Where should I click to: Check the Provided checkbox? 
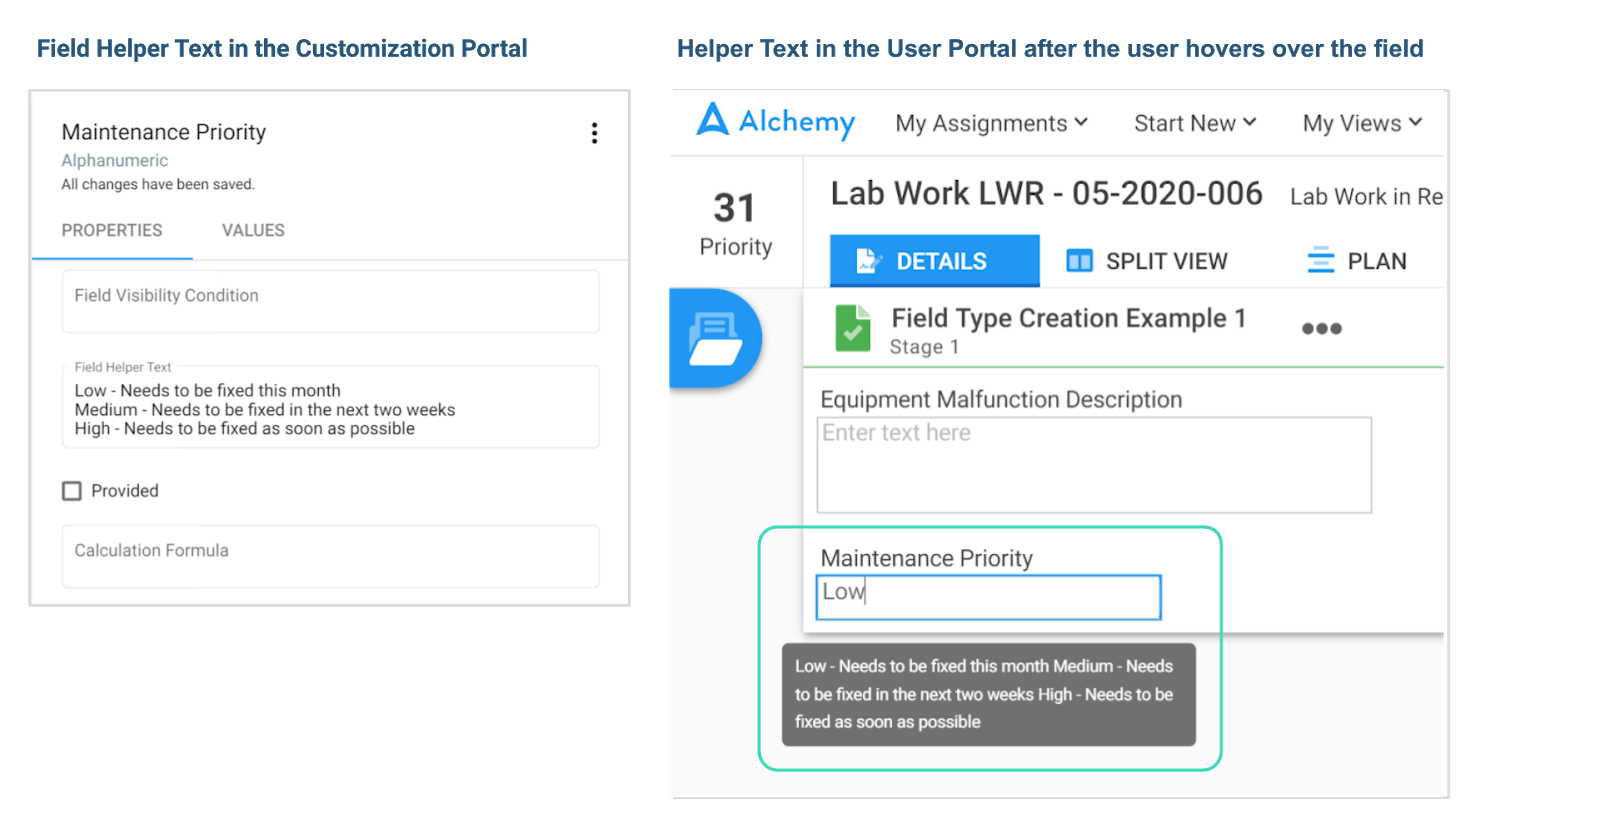(x=72, y=491)
